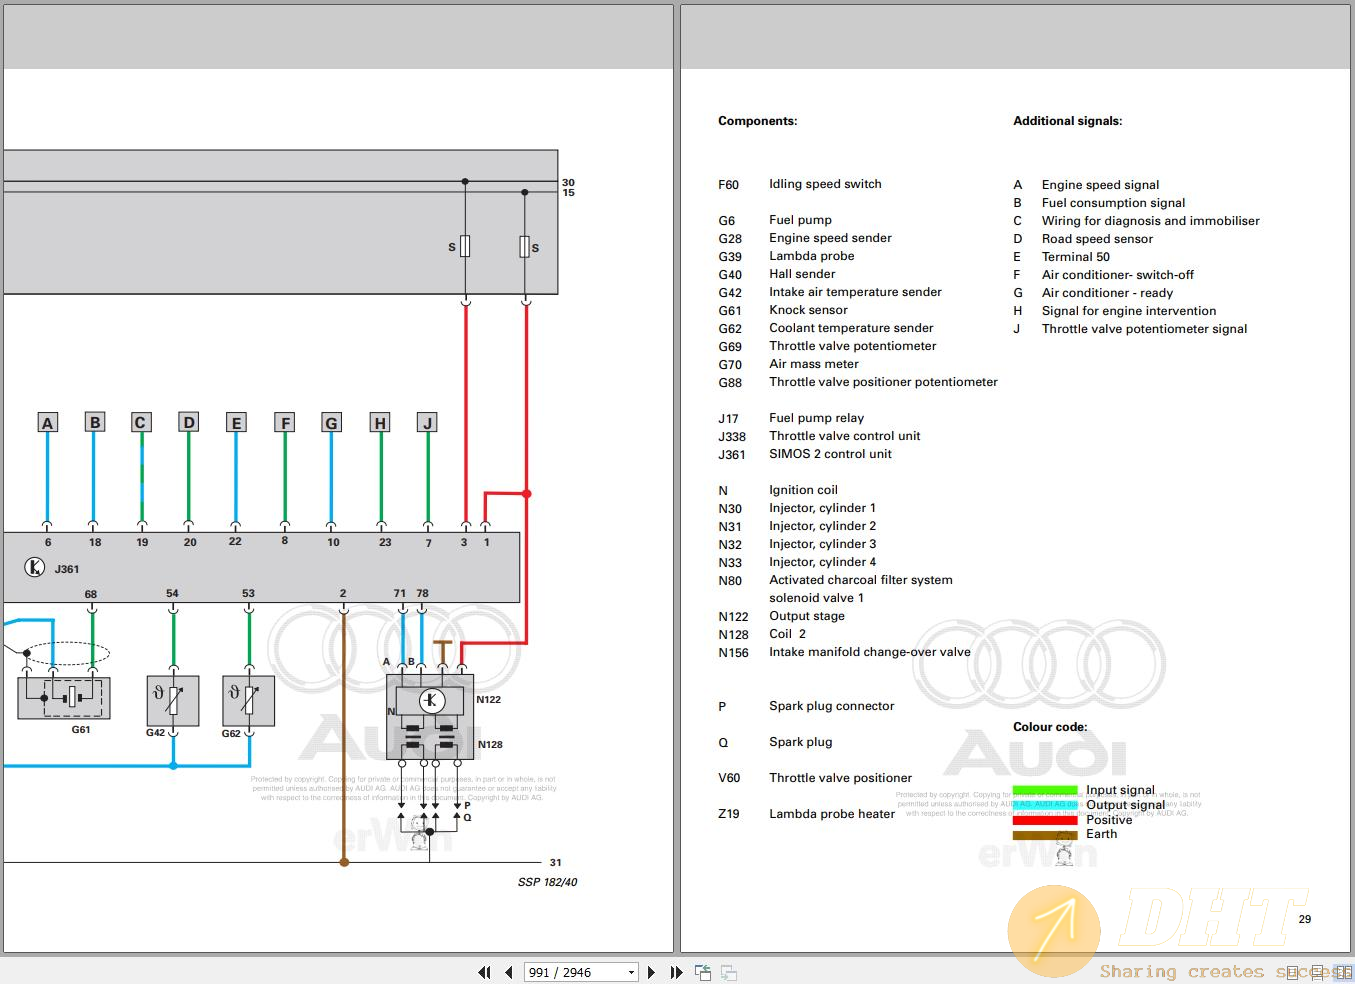Click signal box C in the diagram
1355x984 pixels.
point(140,423)
